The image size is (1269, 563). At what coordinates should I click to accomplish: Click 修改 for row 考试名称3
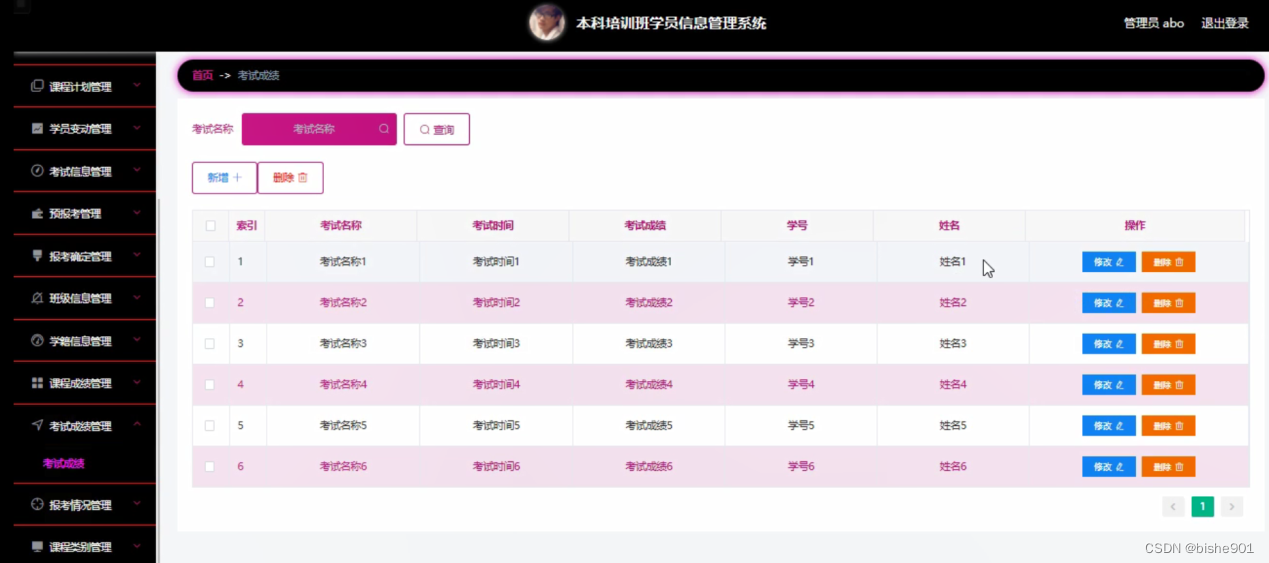pyautogui.click(x=1109, y=344)
